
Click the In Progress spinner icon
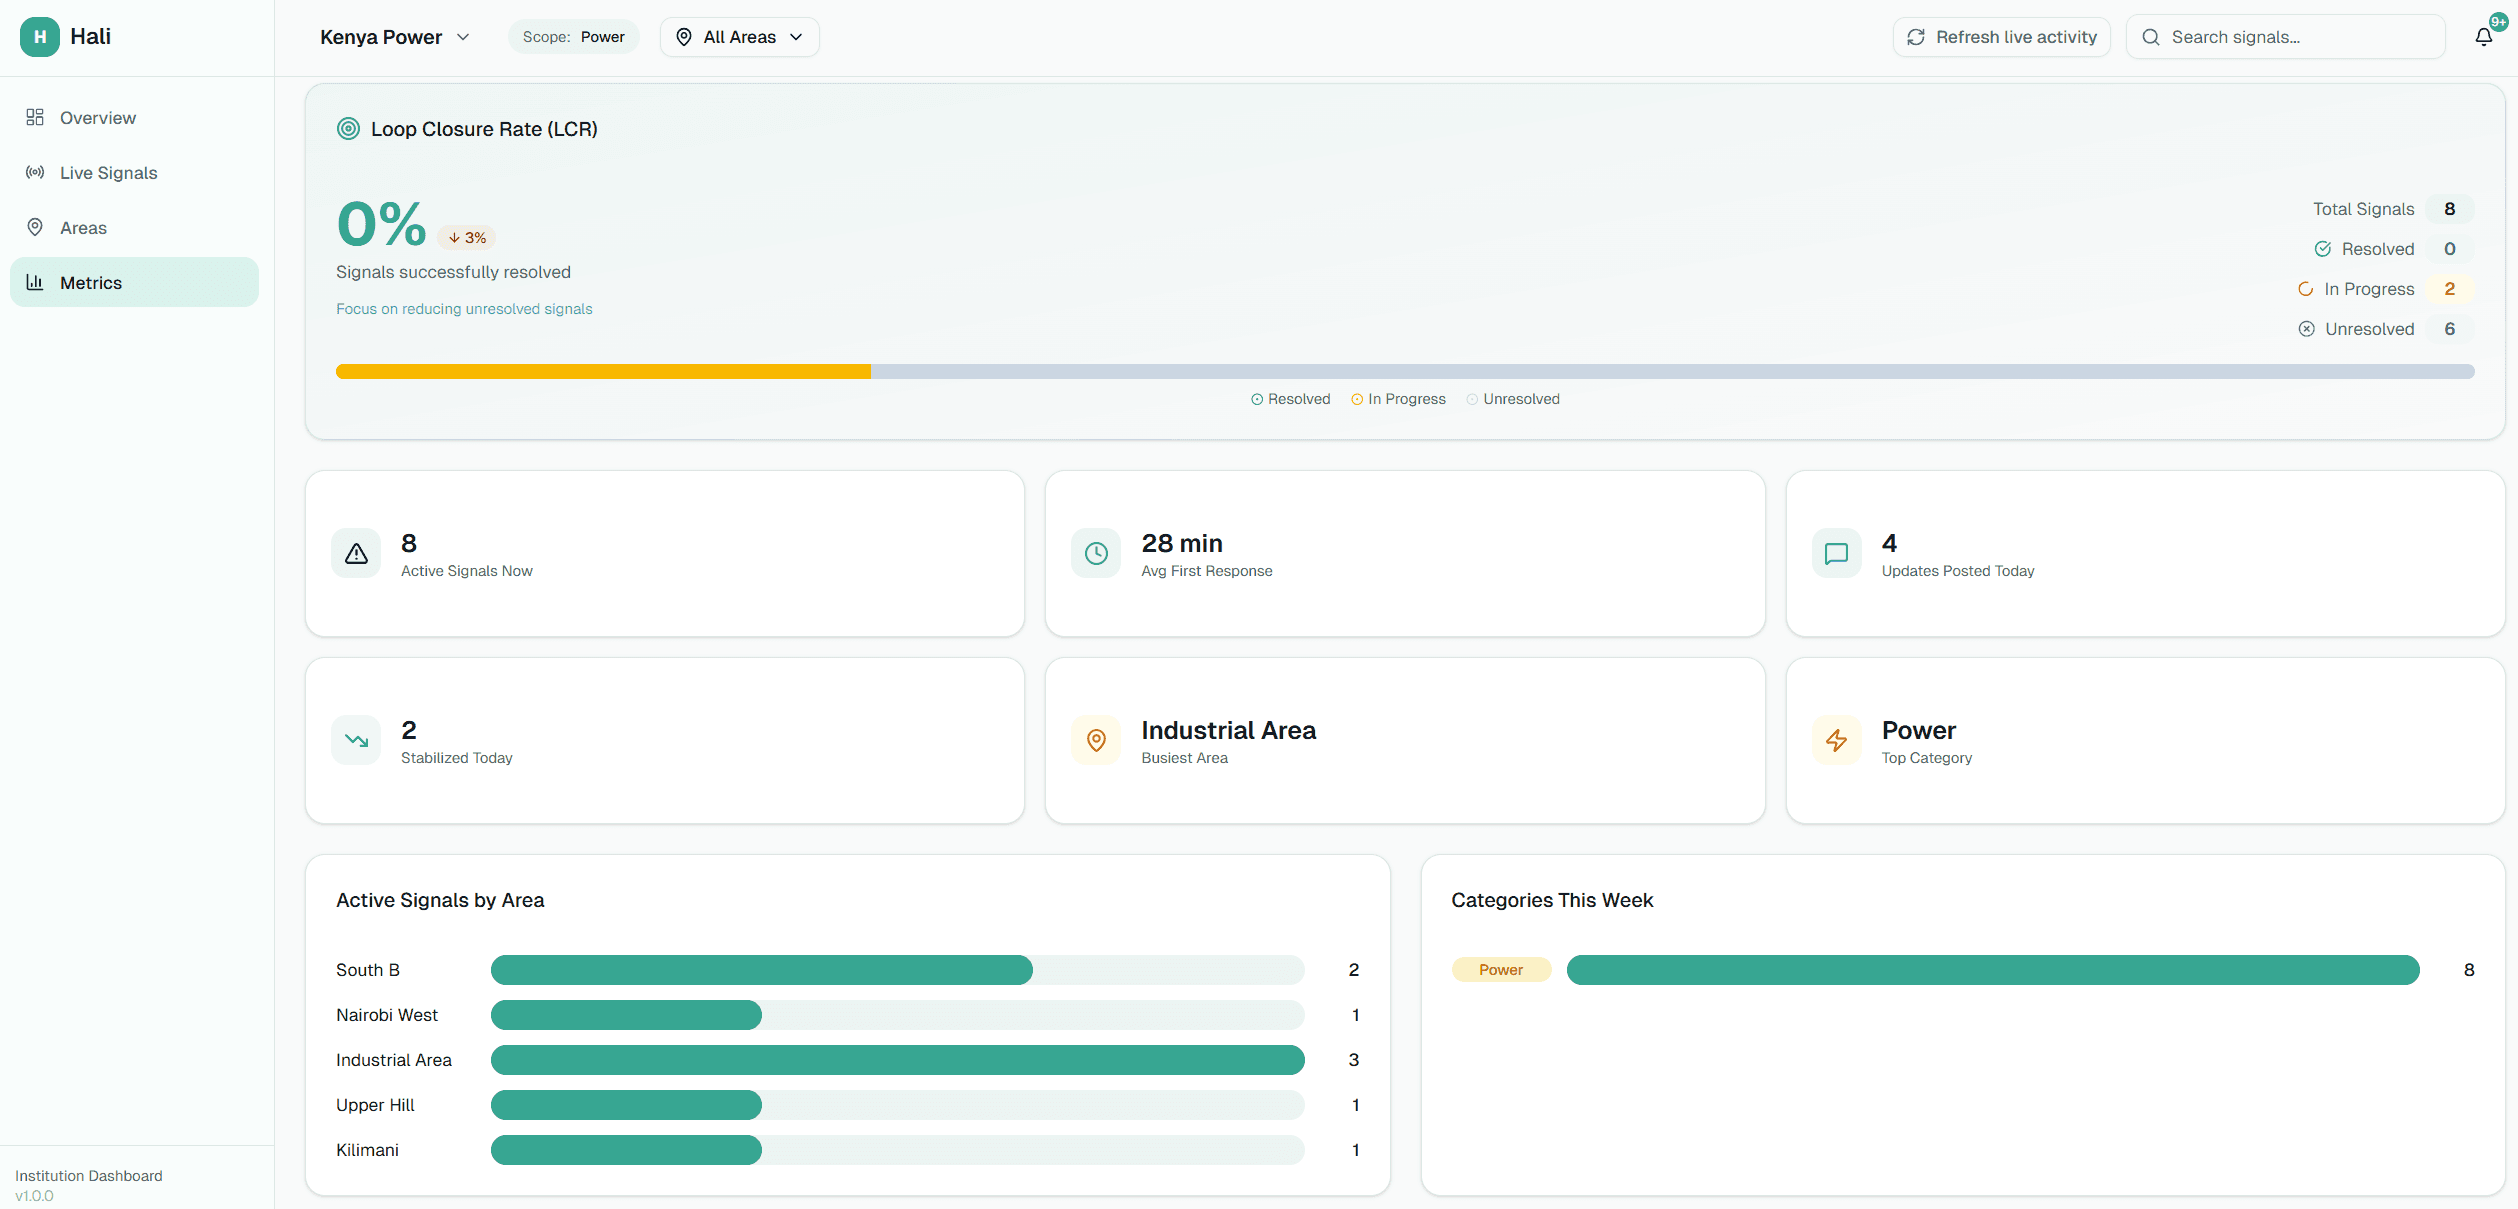tap(2306, 289)
